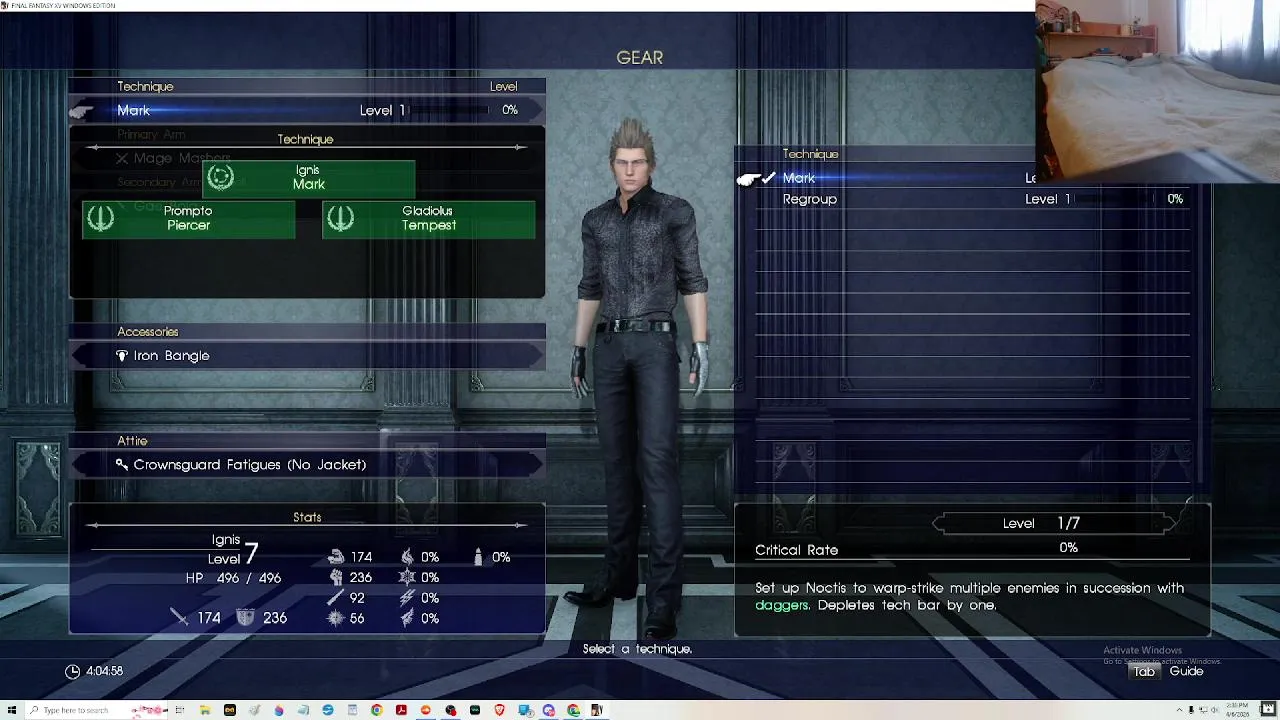Screen dimensions: 1280x720
Task: Click the checkmark next to Mark technique
Action: click(x=769, y=178)
